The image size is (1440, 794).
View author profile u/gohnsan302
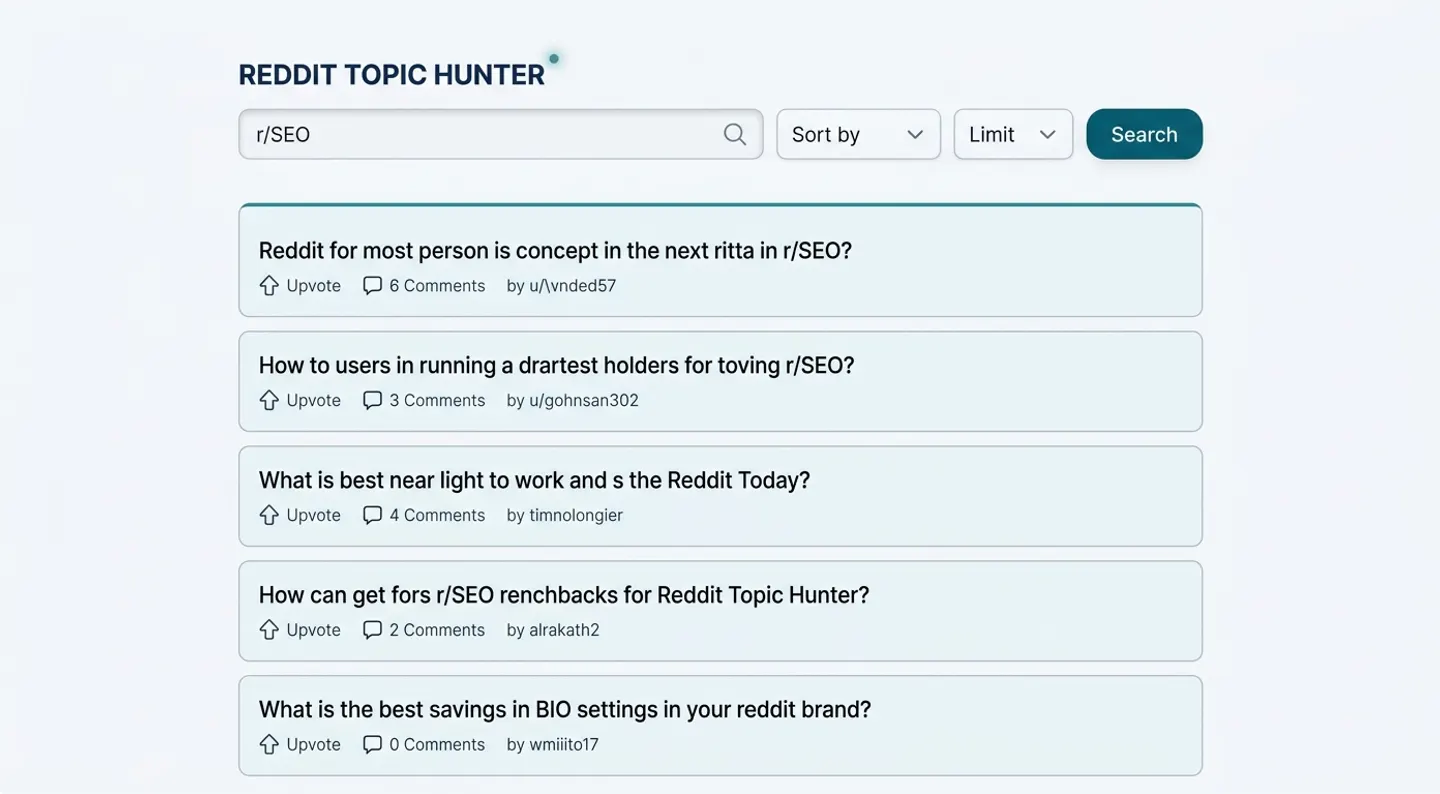(584, 400)
